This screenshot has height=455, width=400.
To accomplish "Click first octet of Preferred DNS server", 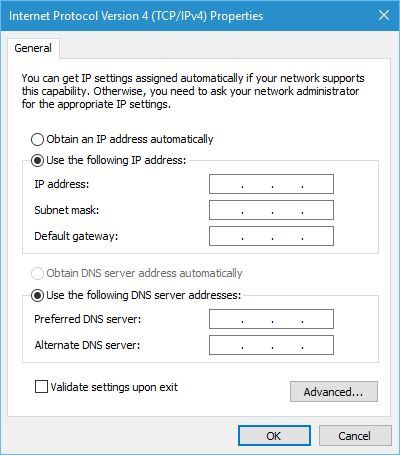I will [x=225, y=319].
